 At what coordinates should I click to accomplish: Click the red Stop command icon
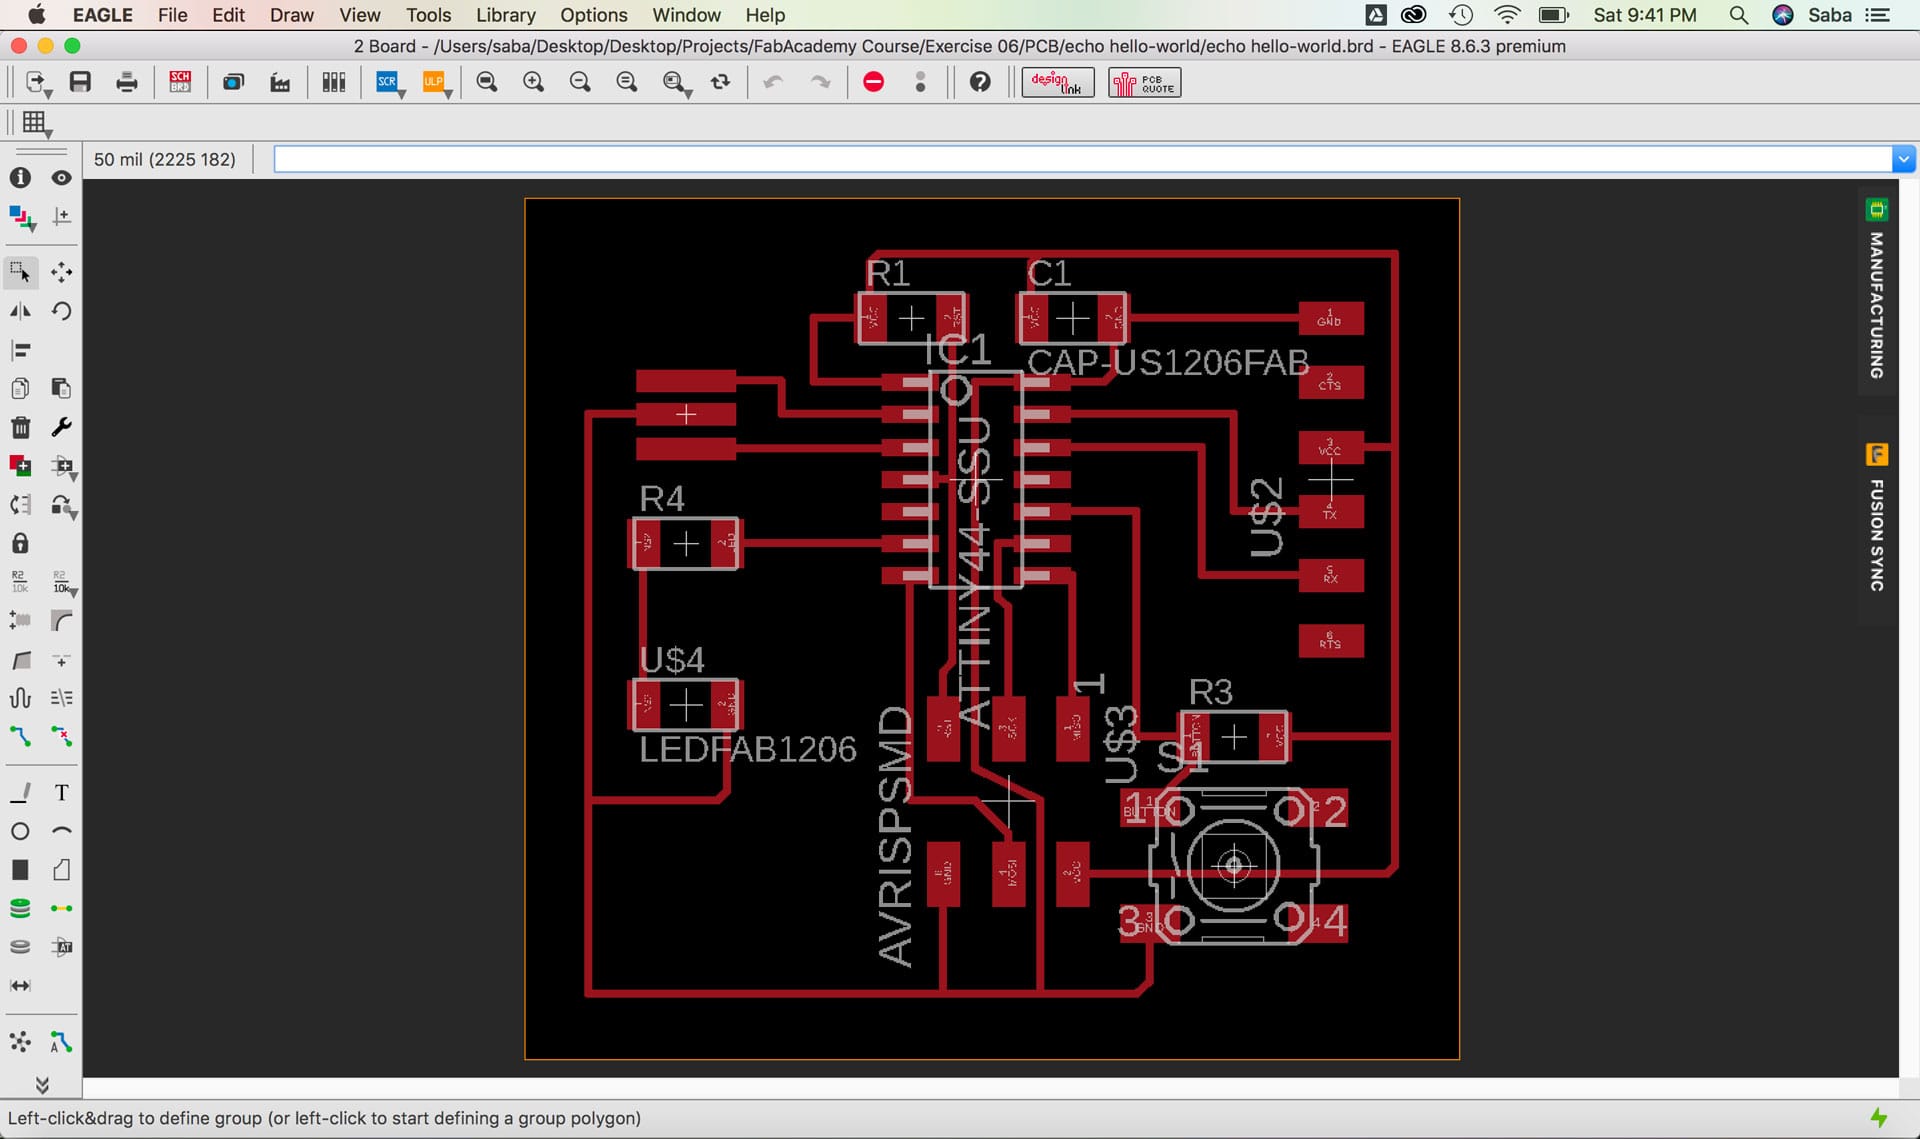pos(873,82)
